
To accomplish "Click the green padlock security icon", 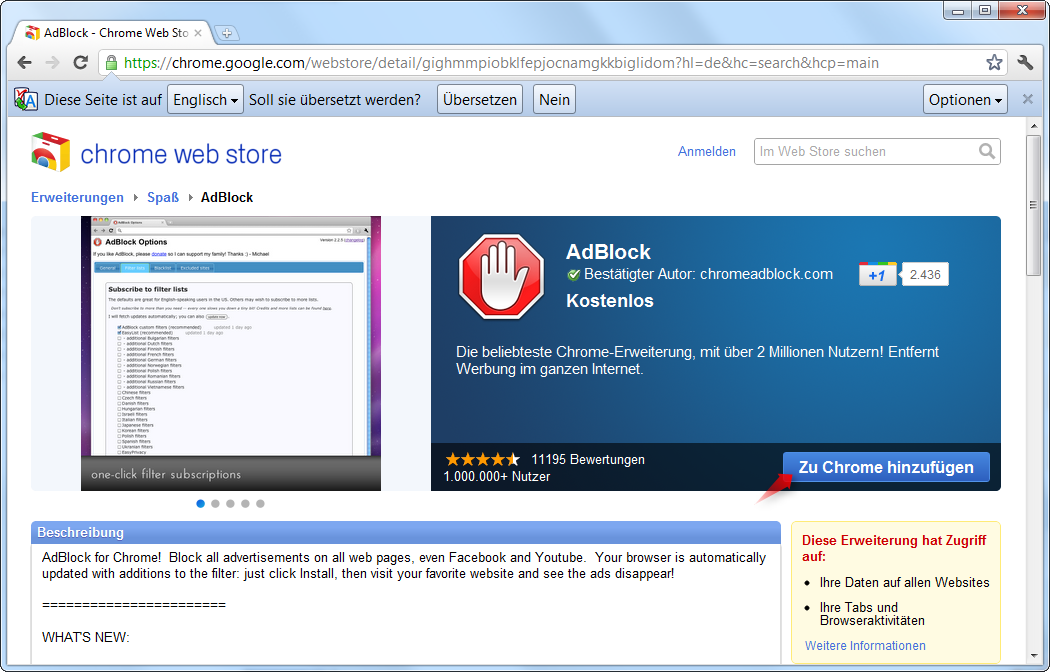I will 111,63.
